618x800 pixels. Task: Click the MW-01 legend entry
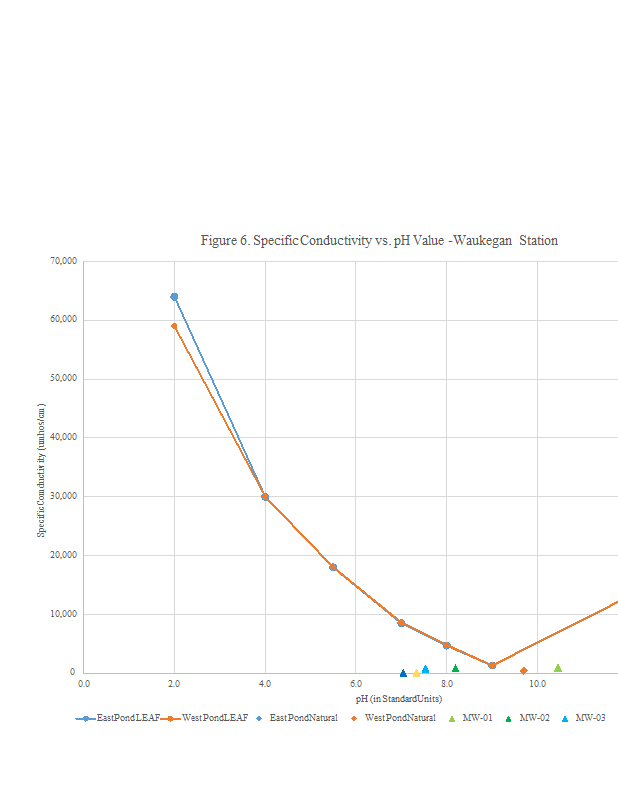(470, 718)
